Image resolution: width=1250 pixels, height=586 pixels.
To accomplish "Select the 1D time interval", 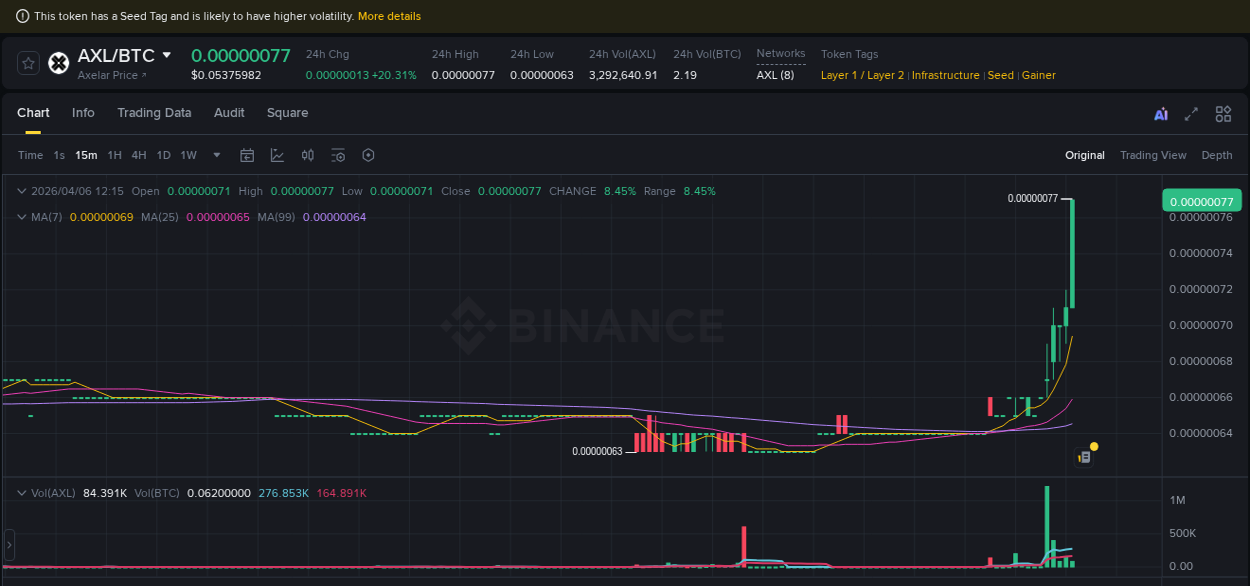I will [x=163, y=155].
